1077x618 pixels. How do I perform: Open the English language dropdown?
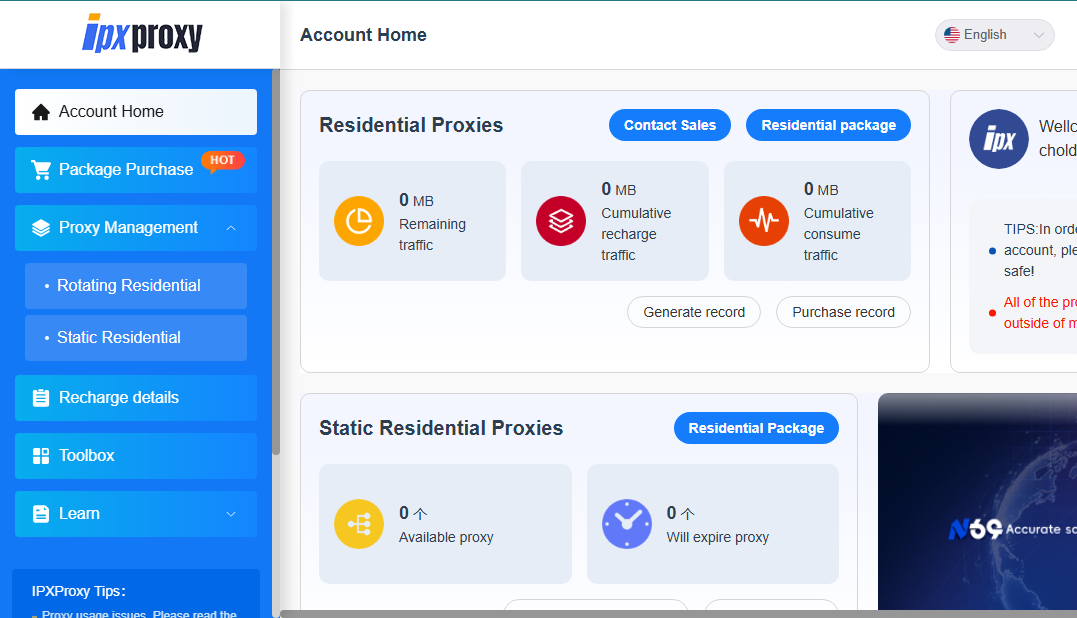[994, 35]
